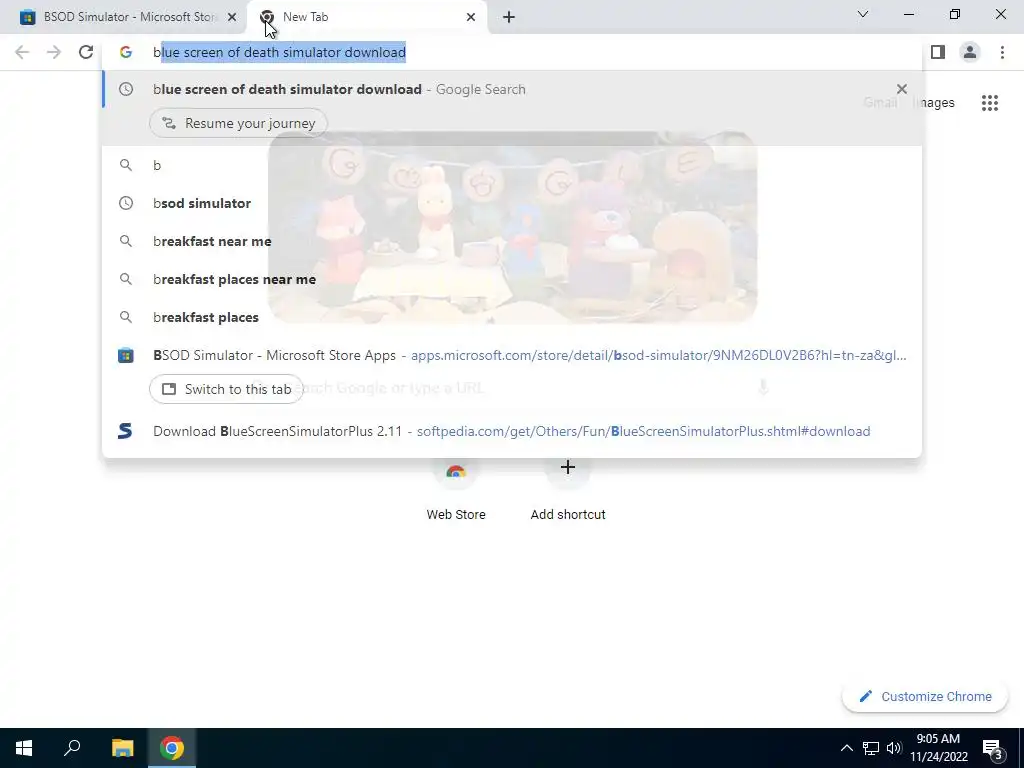Click the clock icon beside bsod simulator
Screen dimensions: 1024x768
[126, 203]
